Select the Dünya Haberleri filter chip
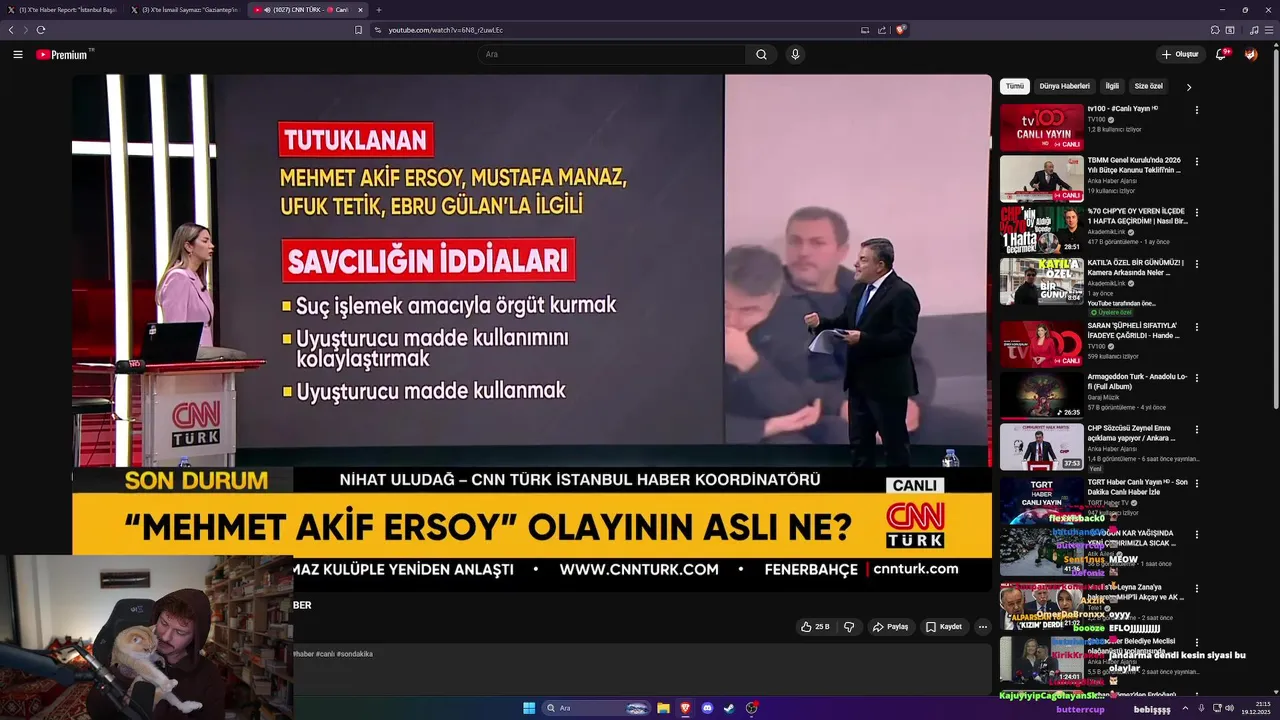1280x720 pixels. tap(1064, 86)
